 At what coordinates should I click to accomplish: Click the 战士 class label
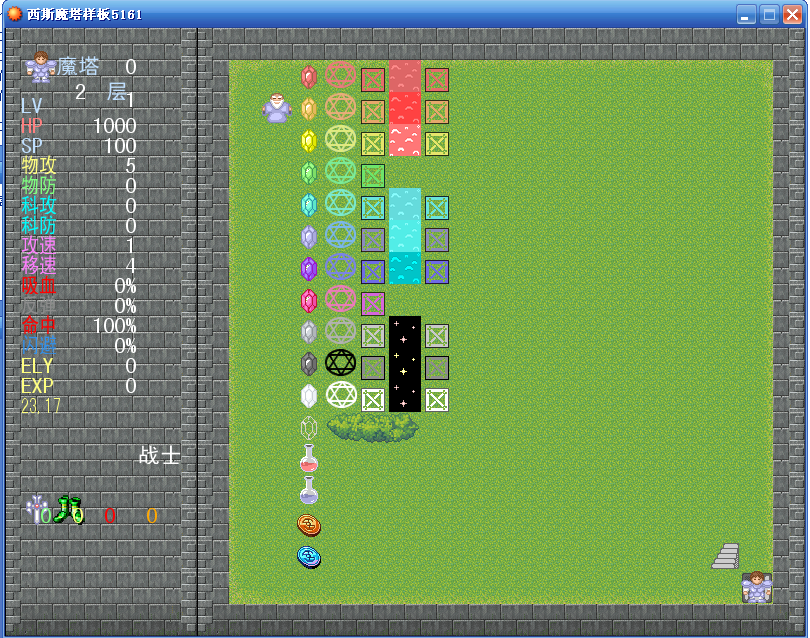(159, 456)
